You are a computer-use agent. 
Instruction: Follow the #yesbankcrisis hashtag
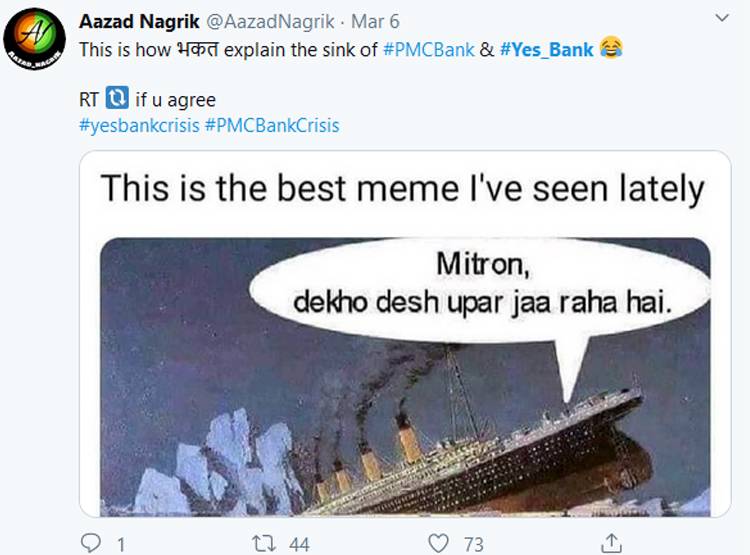point(138,125)
